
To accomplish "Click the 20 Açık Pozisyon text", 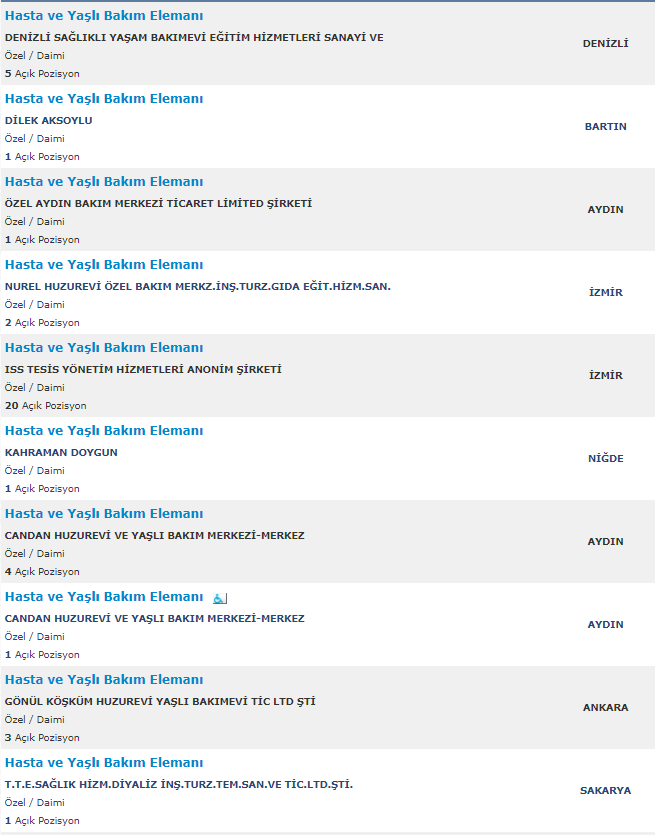I will pyautogui.click(x=46, y=406).
